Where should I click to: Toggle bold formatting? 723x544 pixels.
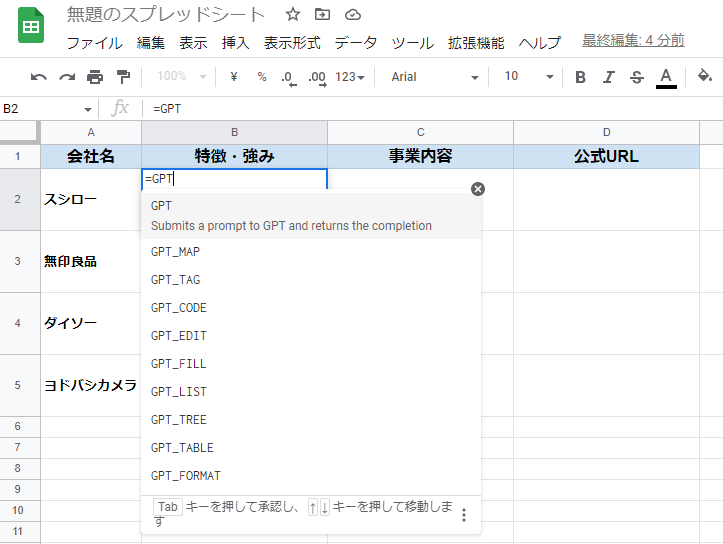tap(581, 77)
